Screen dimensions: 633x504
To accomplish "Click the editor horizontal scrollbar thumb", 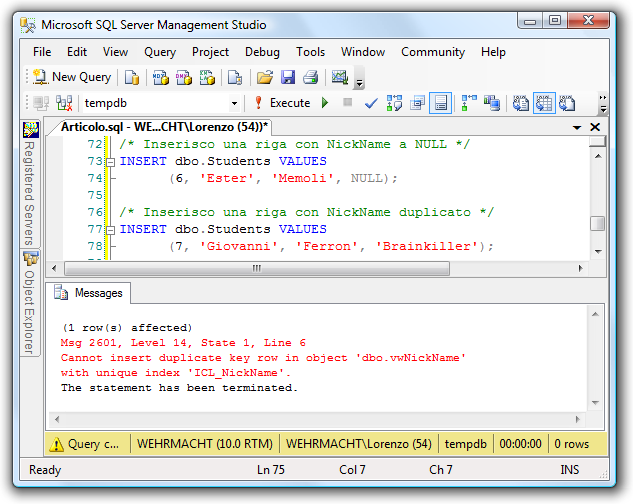I will pos(257,268).
